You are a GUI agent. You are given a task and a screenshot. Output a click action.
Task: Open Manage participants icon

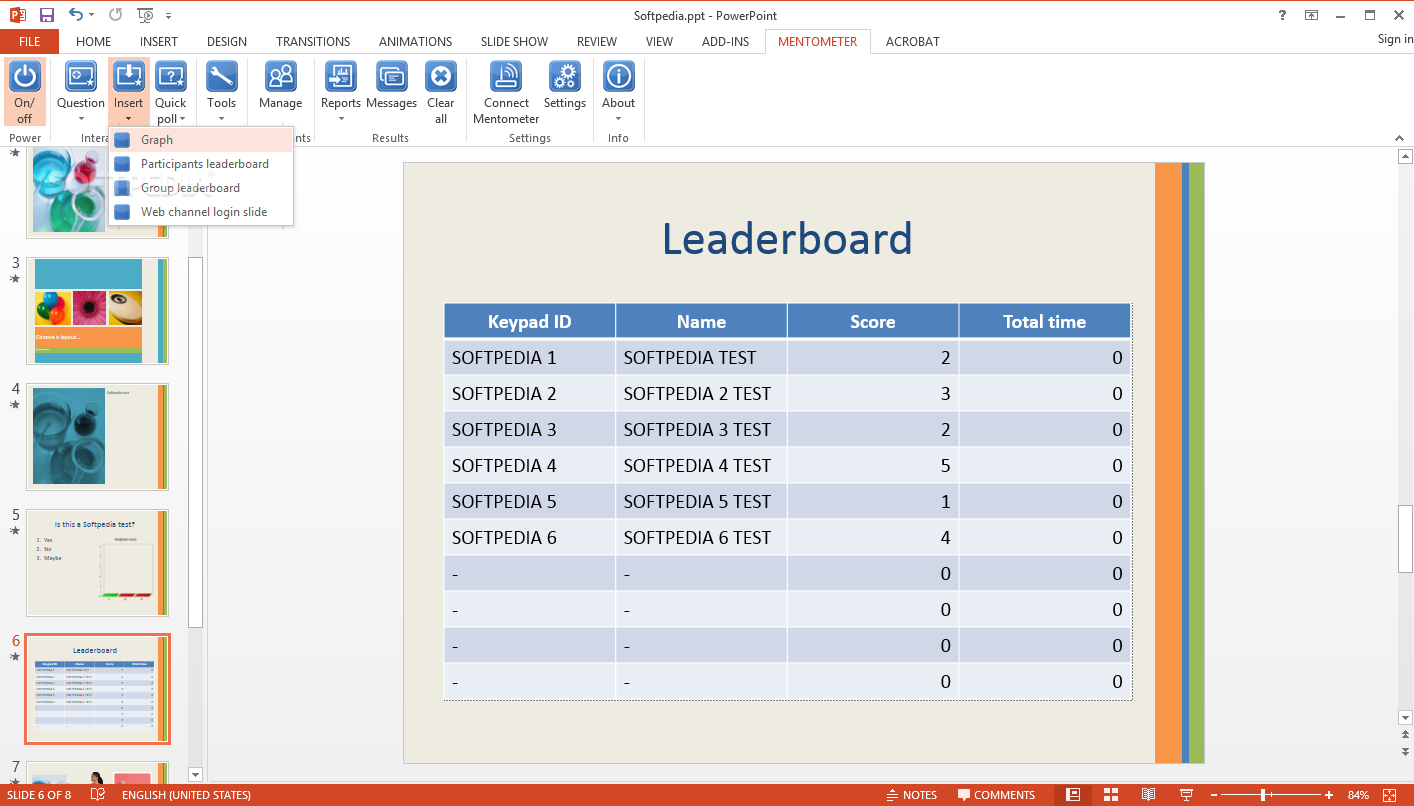[280, 78]
